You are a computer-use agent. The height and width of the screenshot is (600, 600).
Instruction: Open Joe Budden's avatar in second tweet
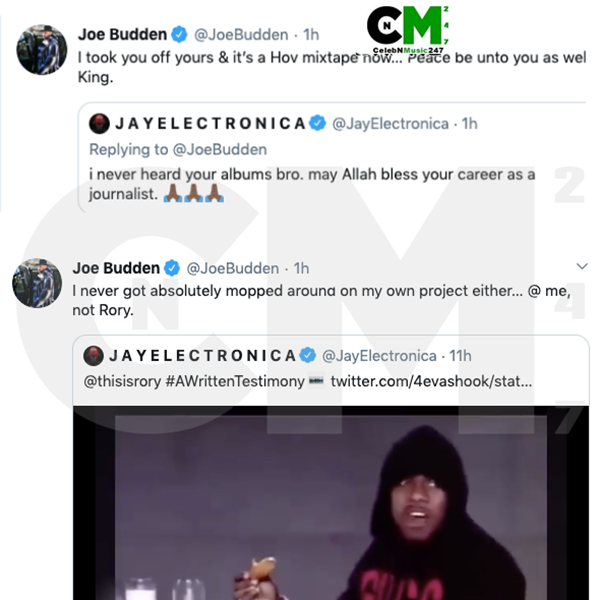(37, 283)
